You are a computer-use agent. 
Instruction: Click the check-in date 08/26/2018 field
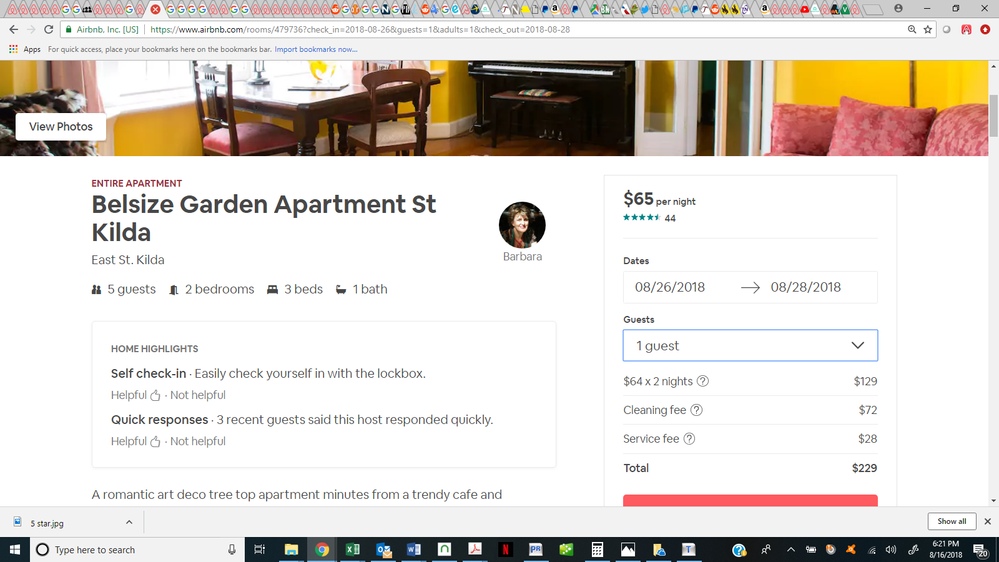pos(670,287)
